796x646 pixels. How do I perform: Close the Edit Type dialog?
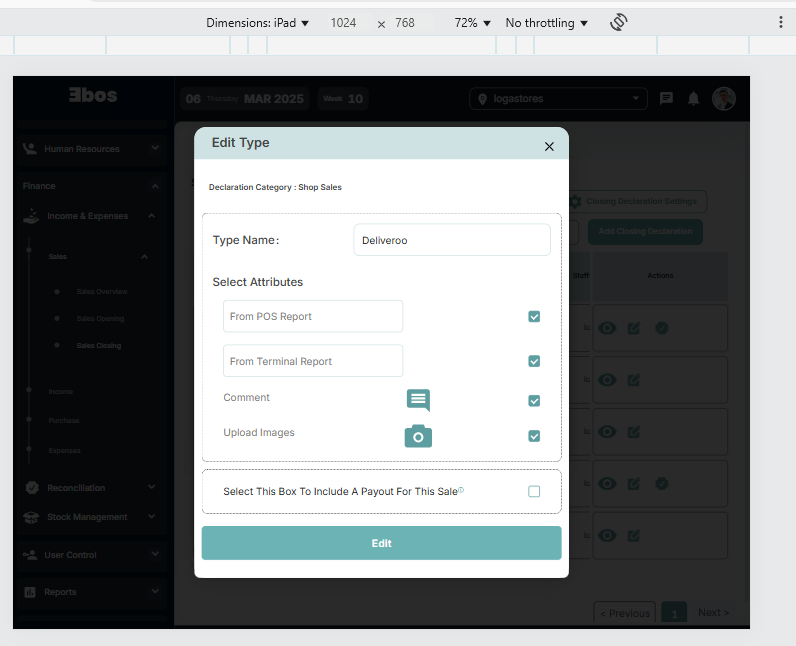(x=549, y=147)
